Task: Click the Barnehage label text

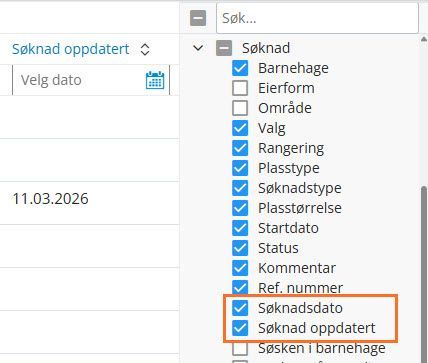Action: pos(293,69)
